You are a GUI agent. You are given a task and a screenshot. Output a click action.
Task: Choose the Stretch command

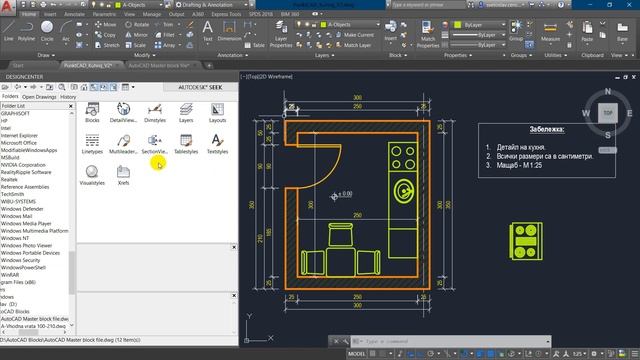[x=107, y=45]
